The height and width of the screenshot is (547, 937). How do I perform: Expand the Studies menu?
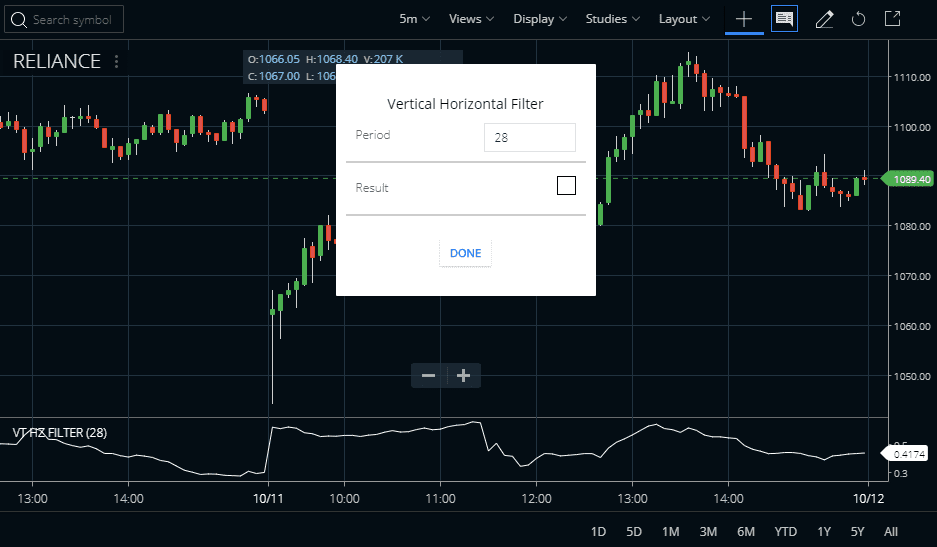point(613,19)
